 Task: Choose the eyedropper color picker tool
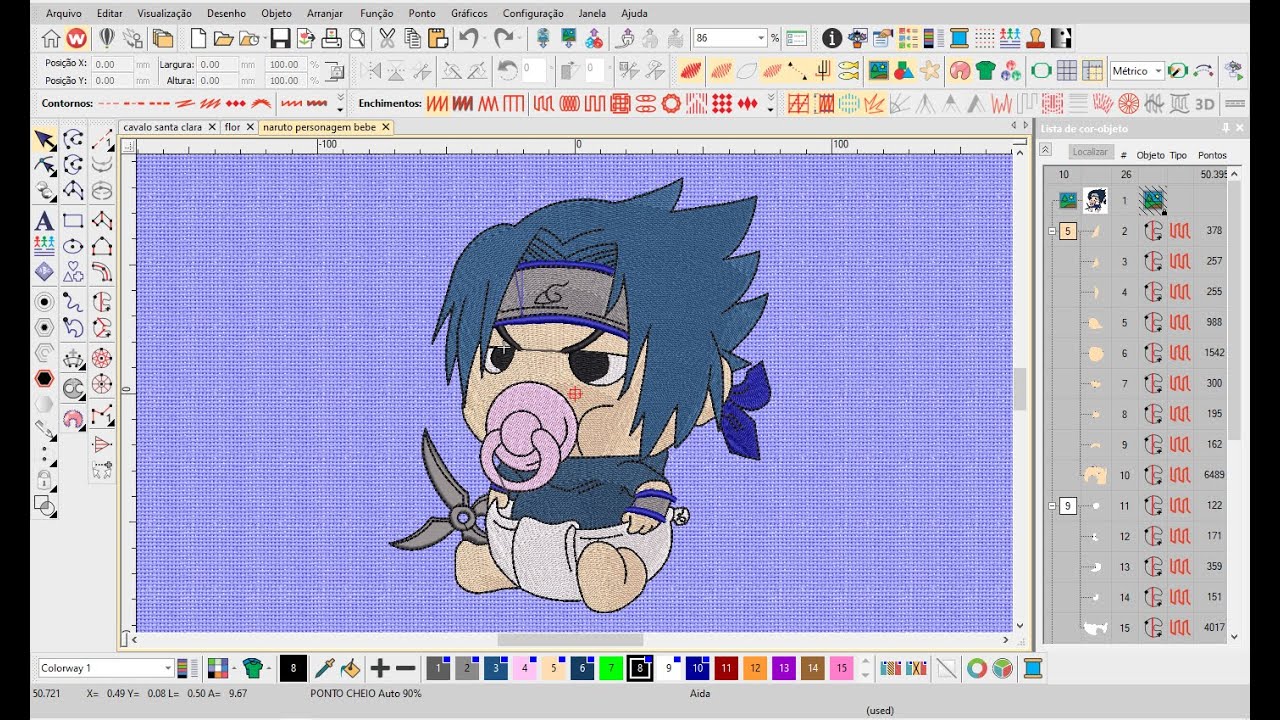(324, 668)
